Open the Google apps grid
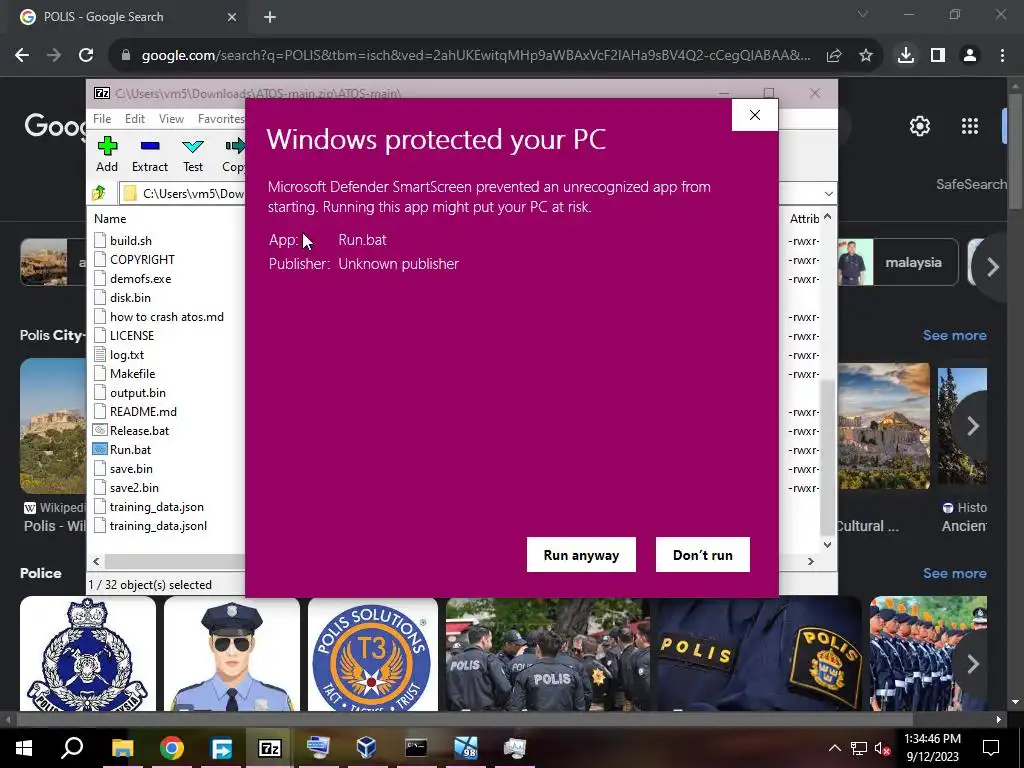The width and height of the screenshot is (1024, 768). pyautogui.click(x=970, y=126)
